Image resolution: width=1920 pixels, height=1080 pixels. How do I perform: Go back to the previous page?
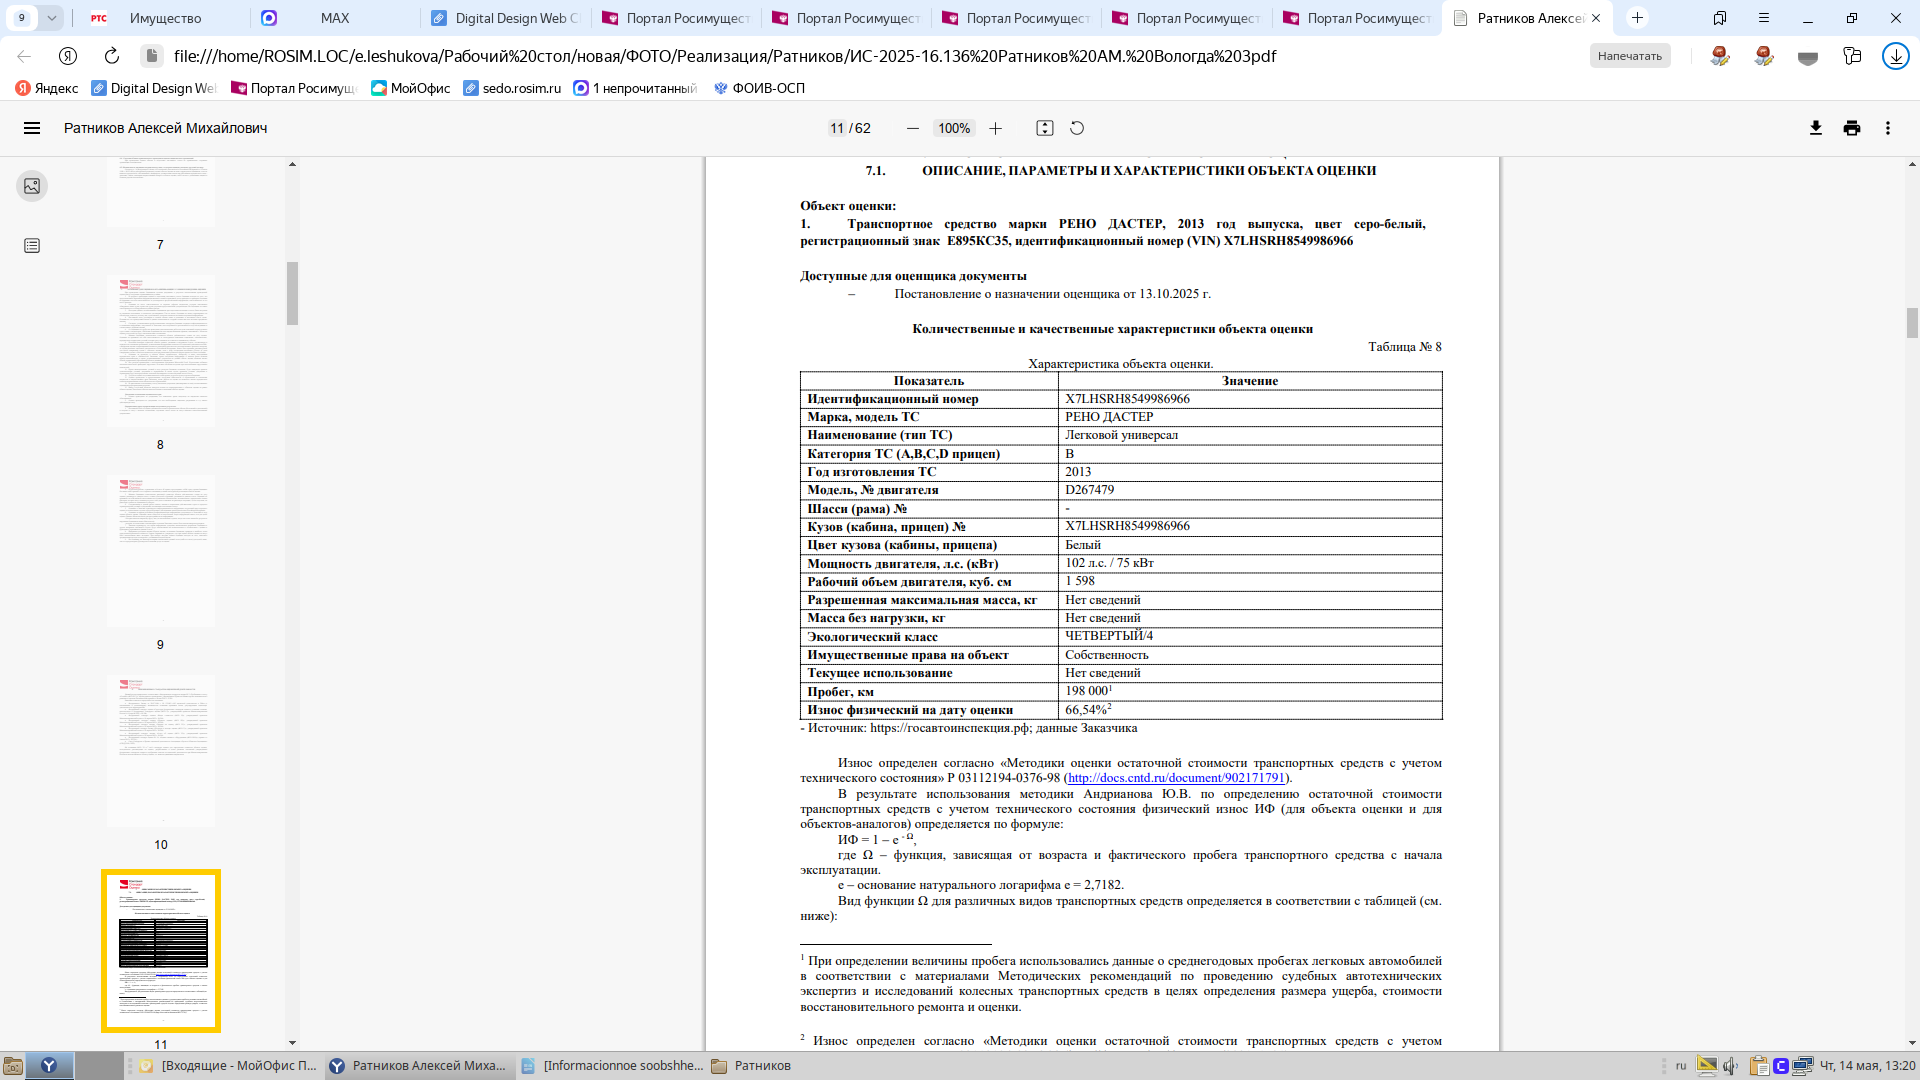[x=24, y=56]
